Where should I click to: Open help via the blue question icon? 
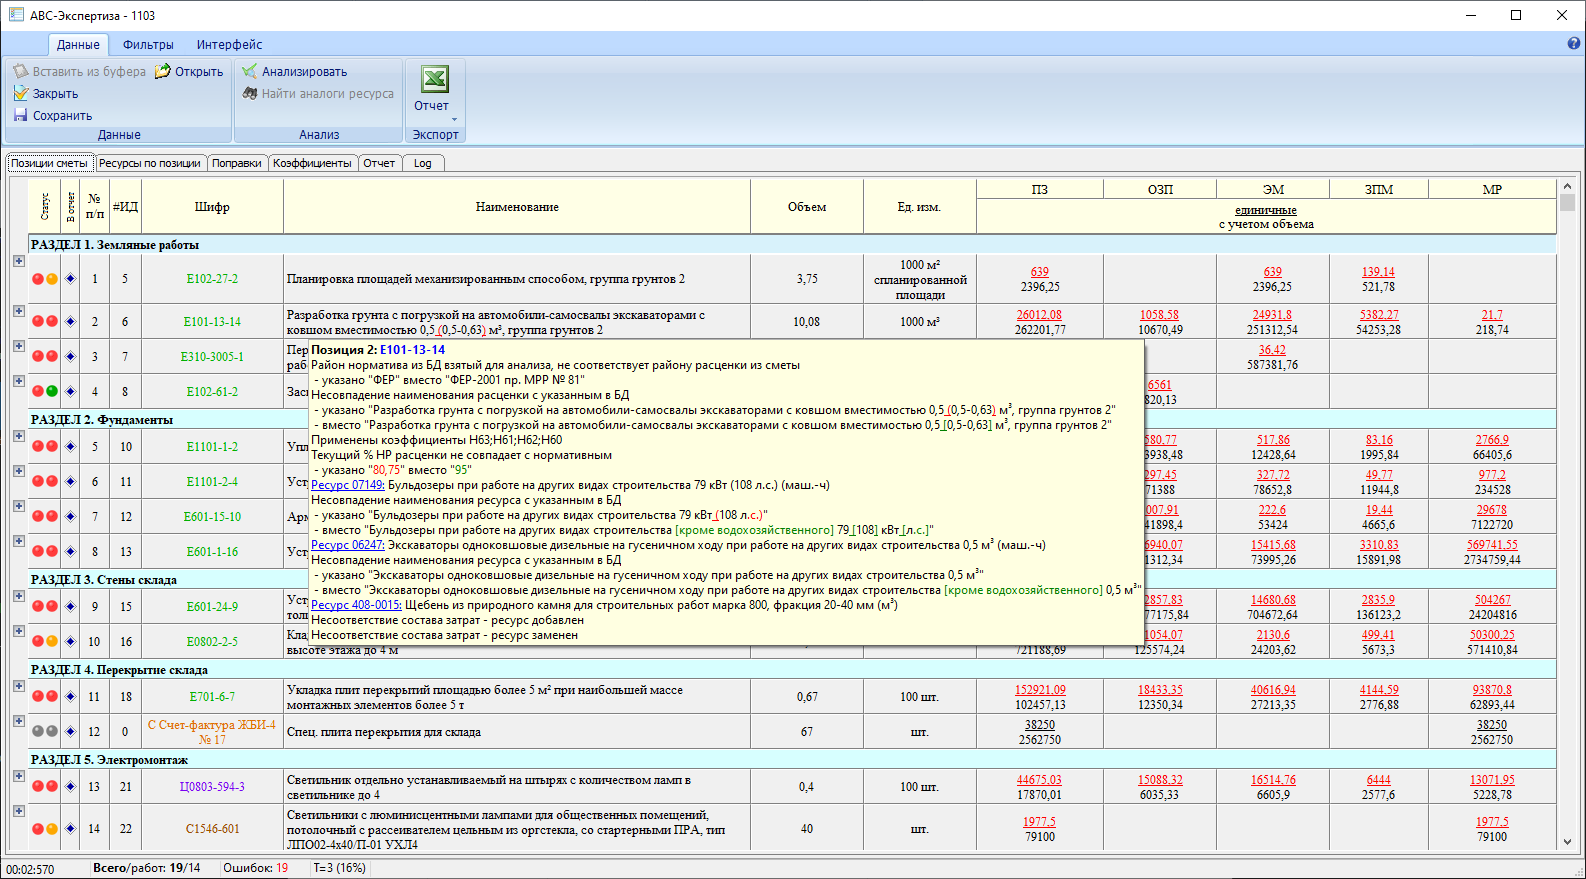click(1574, 44)
